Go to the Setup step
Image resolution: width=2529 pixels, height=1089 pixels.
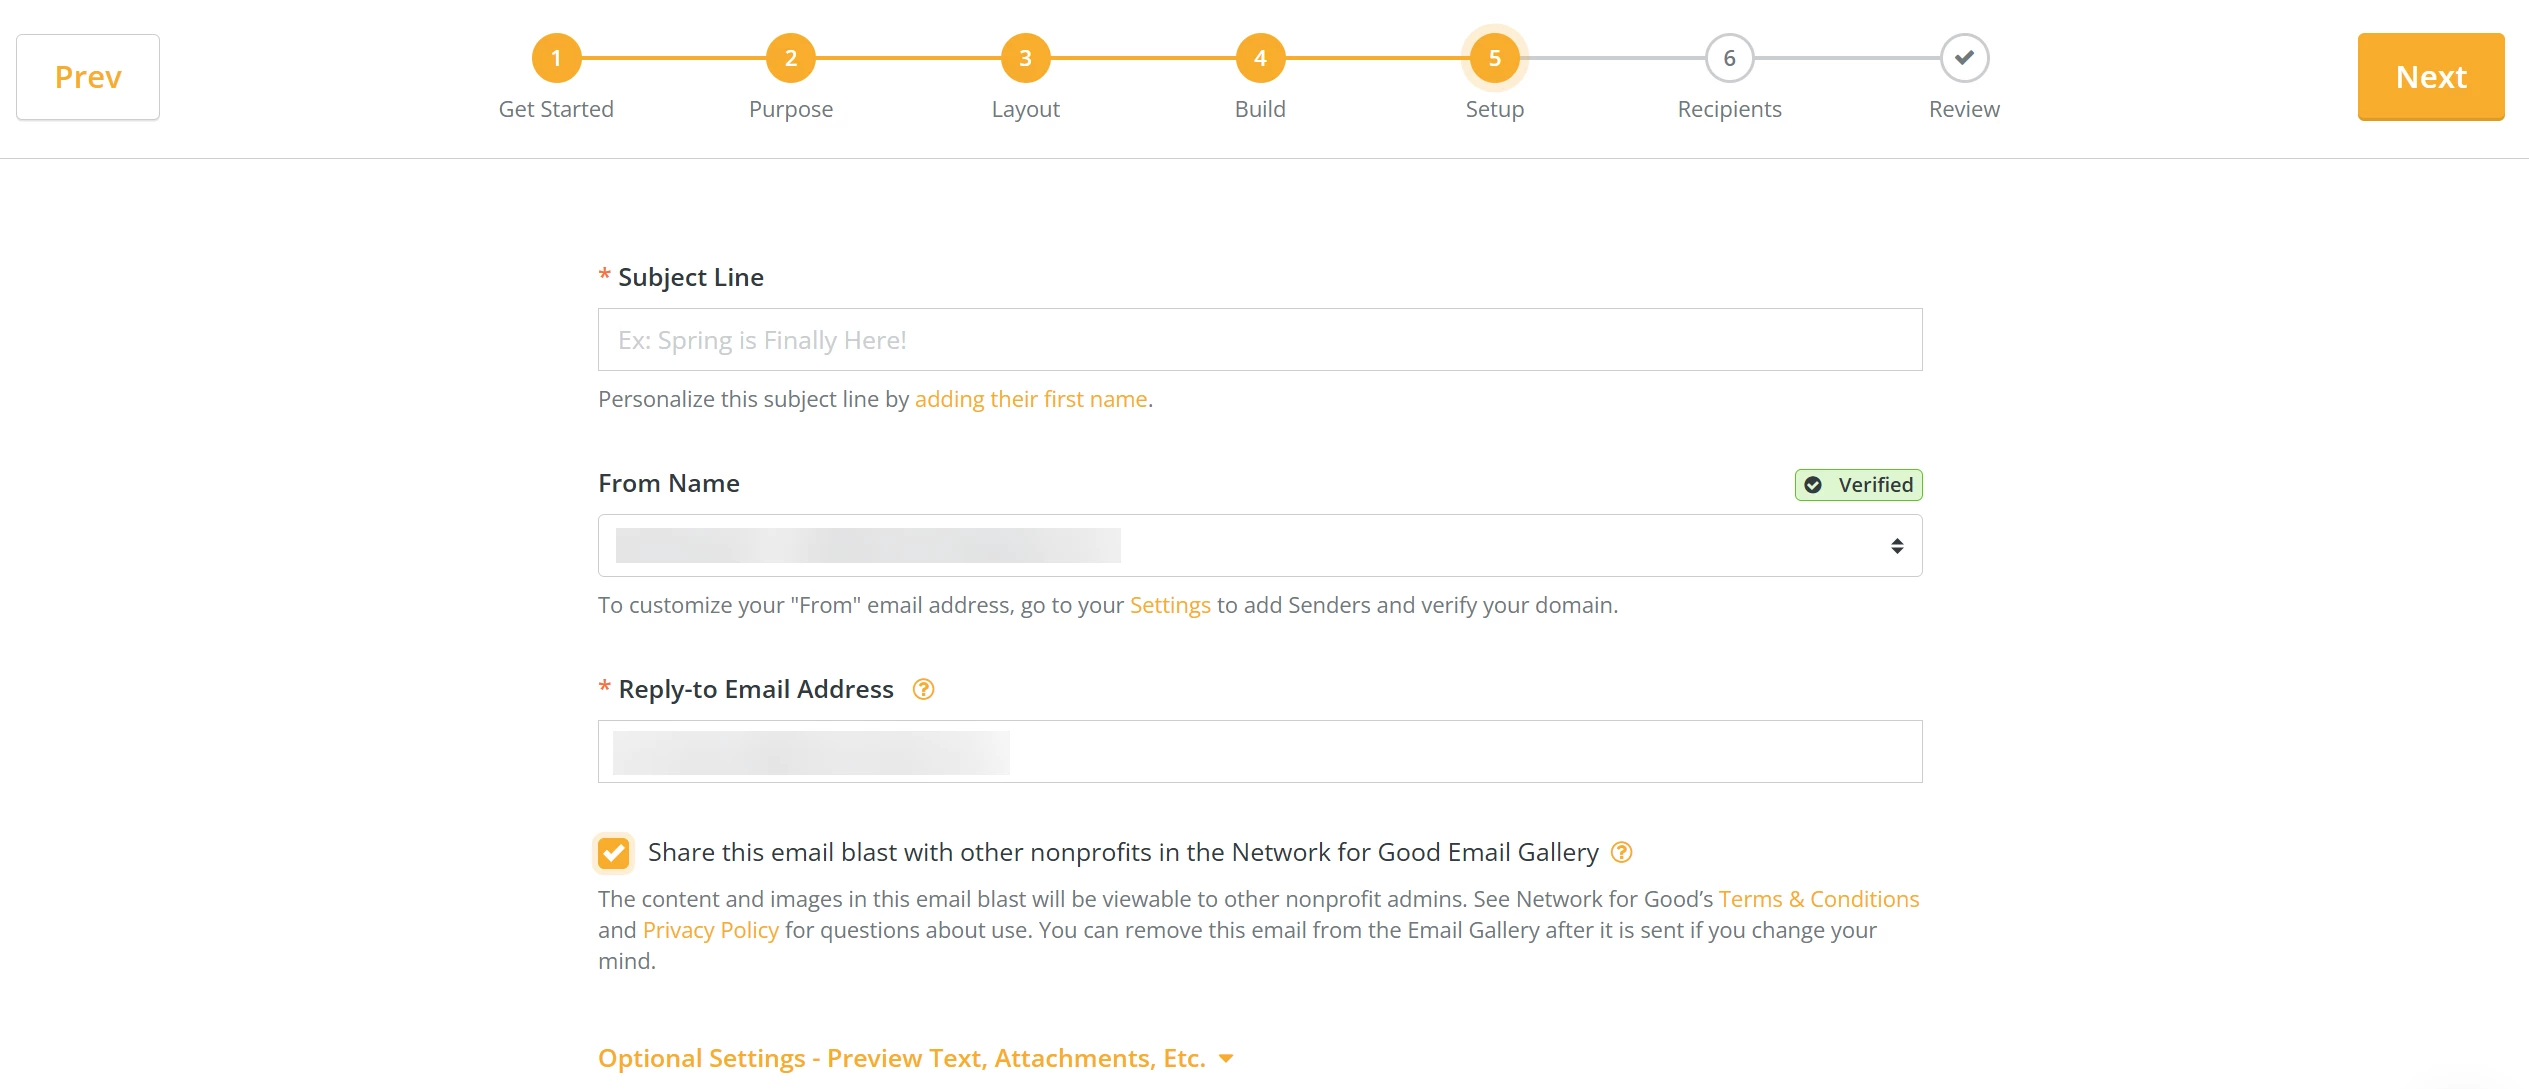click(x=1494, y=58)
